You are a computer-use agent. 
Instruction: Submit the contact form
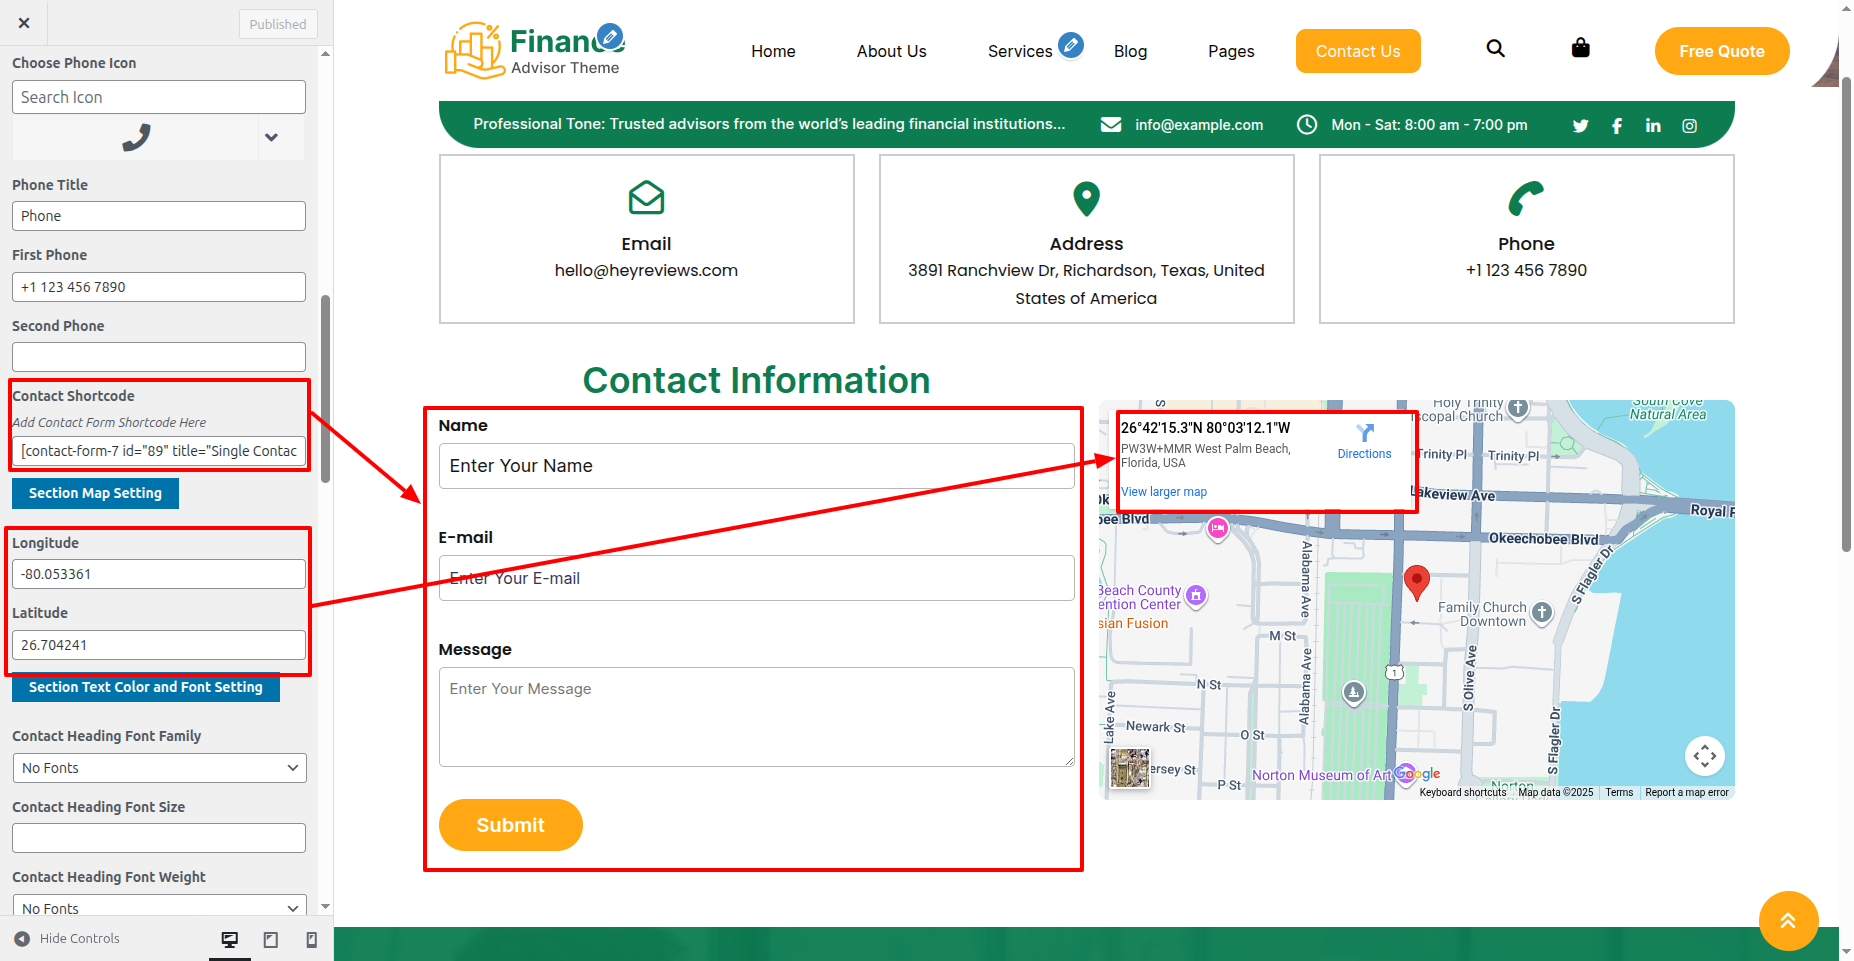coord(510,825)
